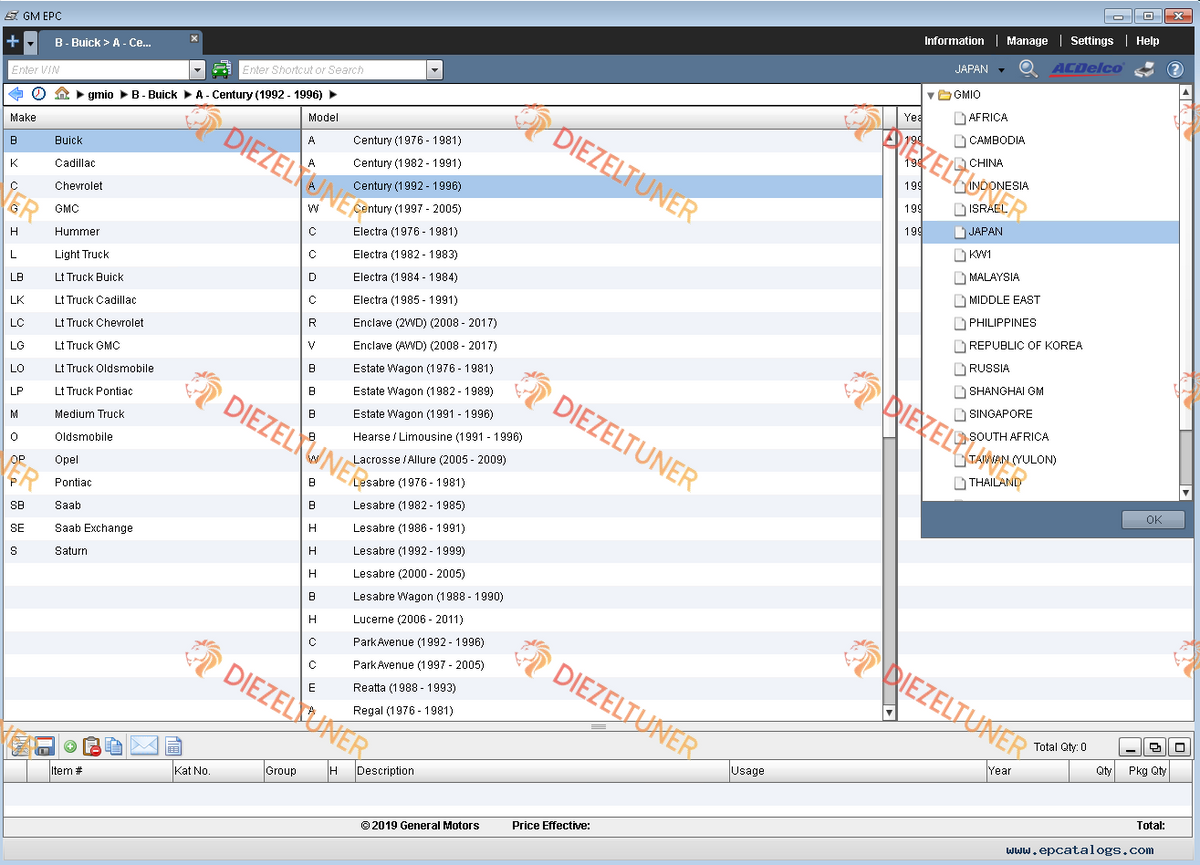Click the Make column header
Image resolution: width=1200 pixels, height=865 pixels.
pos(152,117)
